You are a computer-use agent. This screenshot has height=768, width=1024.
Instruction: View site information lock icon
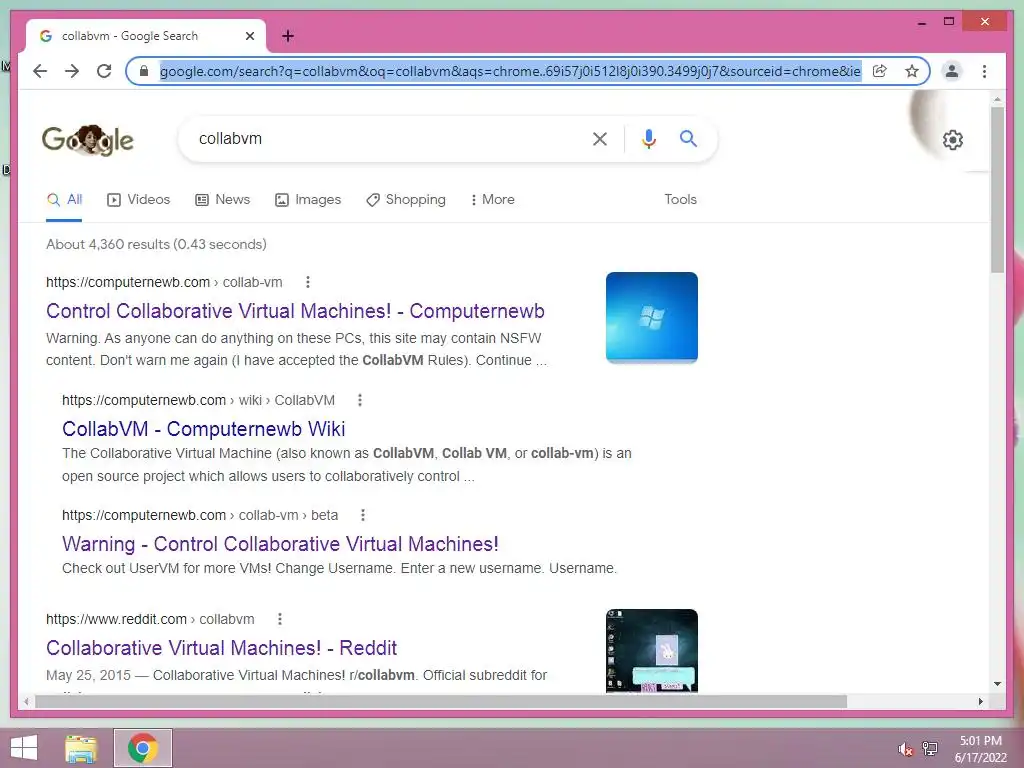pos(144,71)
